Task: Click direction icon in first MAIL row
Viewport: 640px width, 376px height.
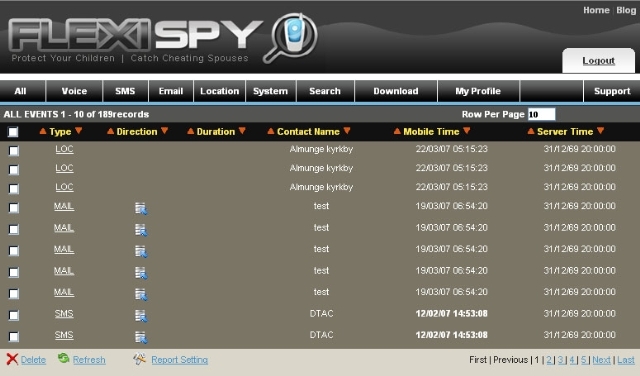Action: tap(141, 208)
